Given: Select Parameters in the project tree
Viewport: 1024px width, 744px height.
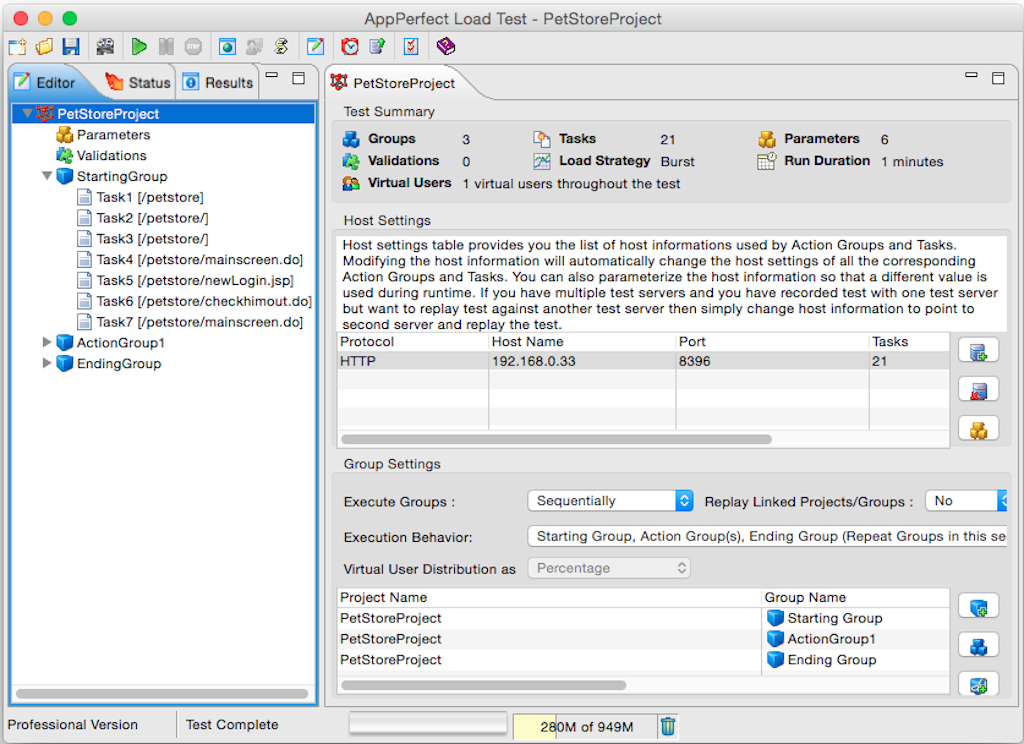Looking at the screenshot, I should pyautogui.click(x=113, y=135).
